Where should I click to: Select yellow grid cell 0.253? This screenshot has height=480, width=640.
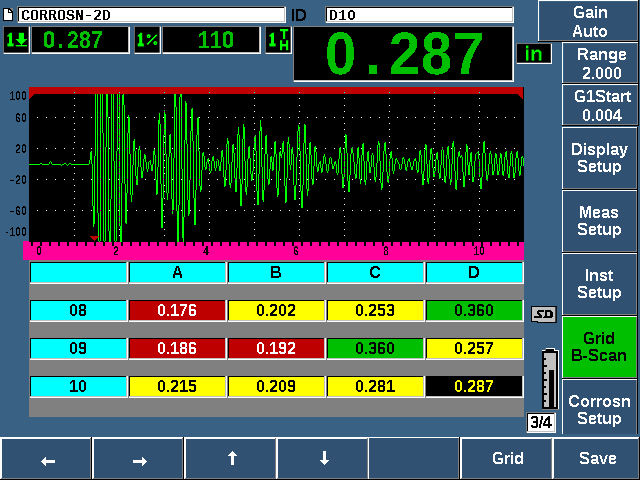(x=375, y=311)
